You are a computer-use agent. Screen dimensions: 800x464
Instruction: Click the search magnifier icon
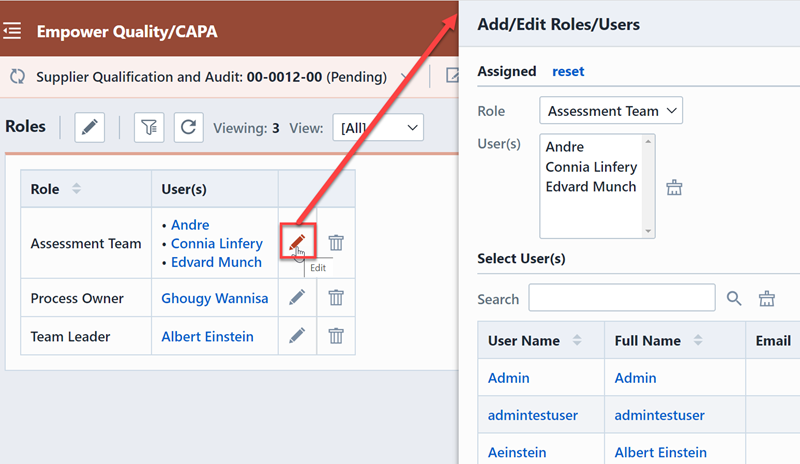coord(734,298)
